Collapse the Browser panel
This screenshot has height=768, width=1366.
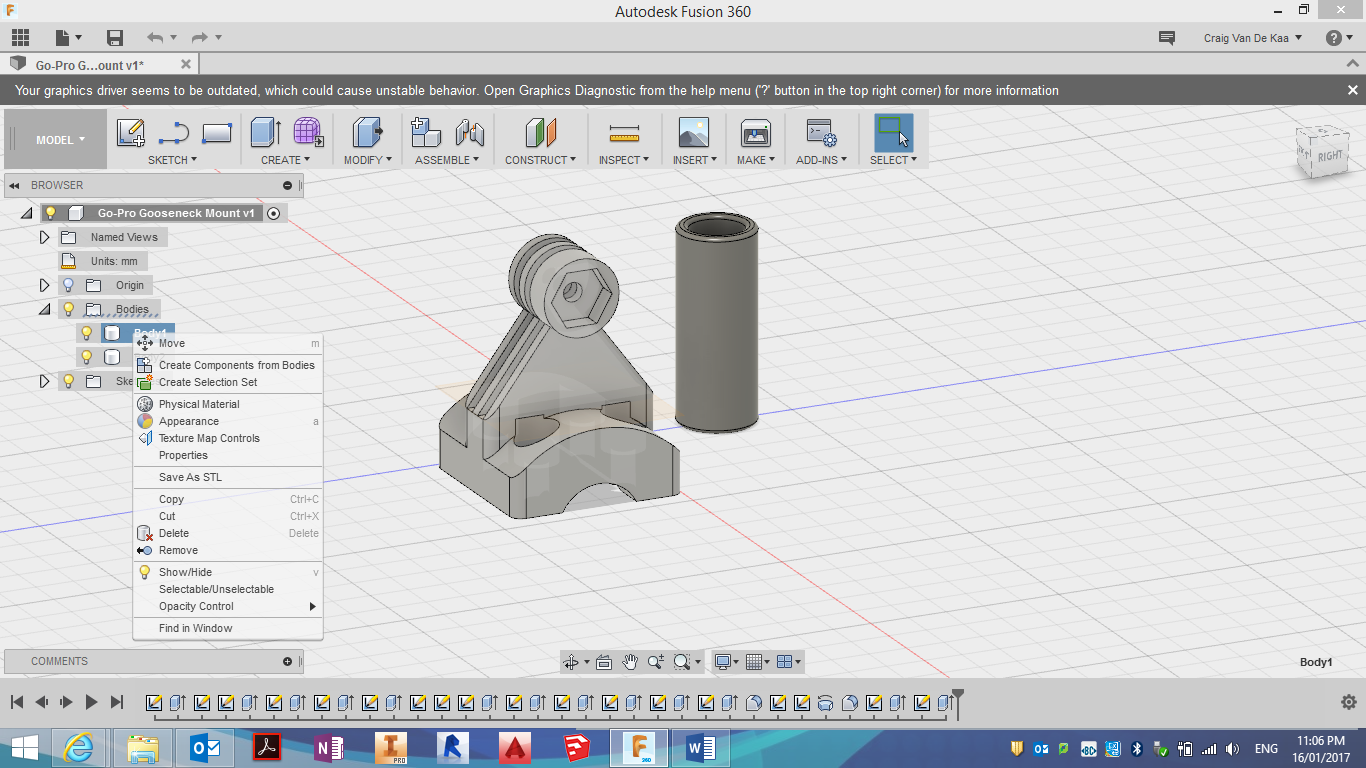(15, 185)
